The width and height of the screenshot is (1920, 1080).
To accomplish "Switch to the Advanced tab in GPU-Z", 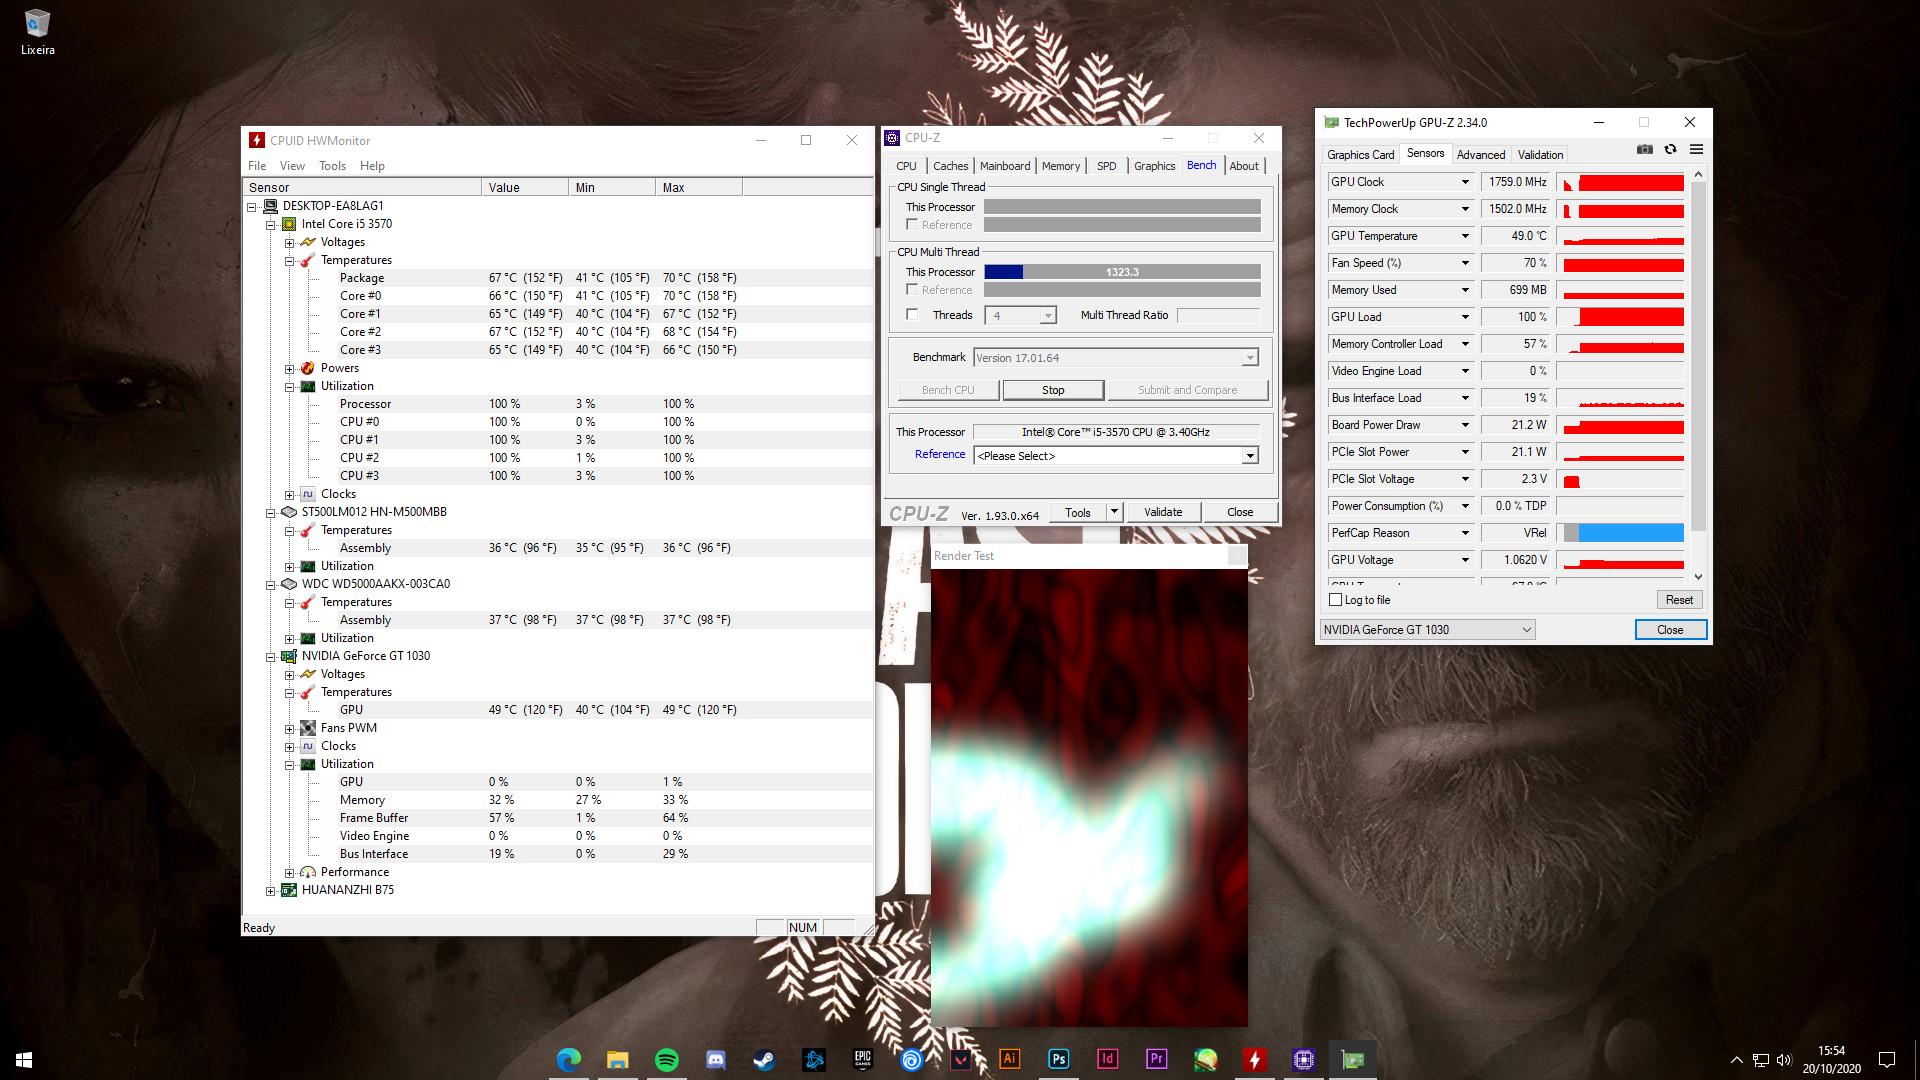I will (1481, 155).
